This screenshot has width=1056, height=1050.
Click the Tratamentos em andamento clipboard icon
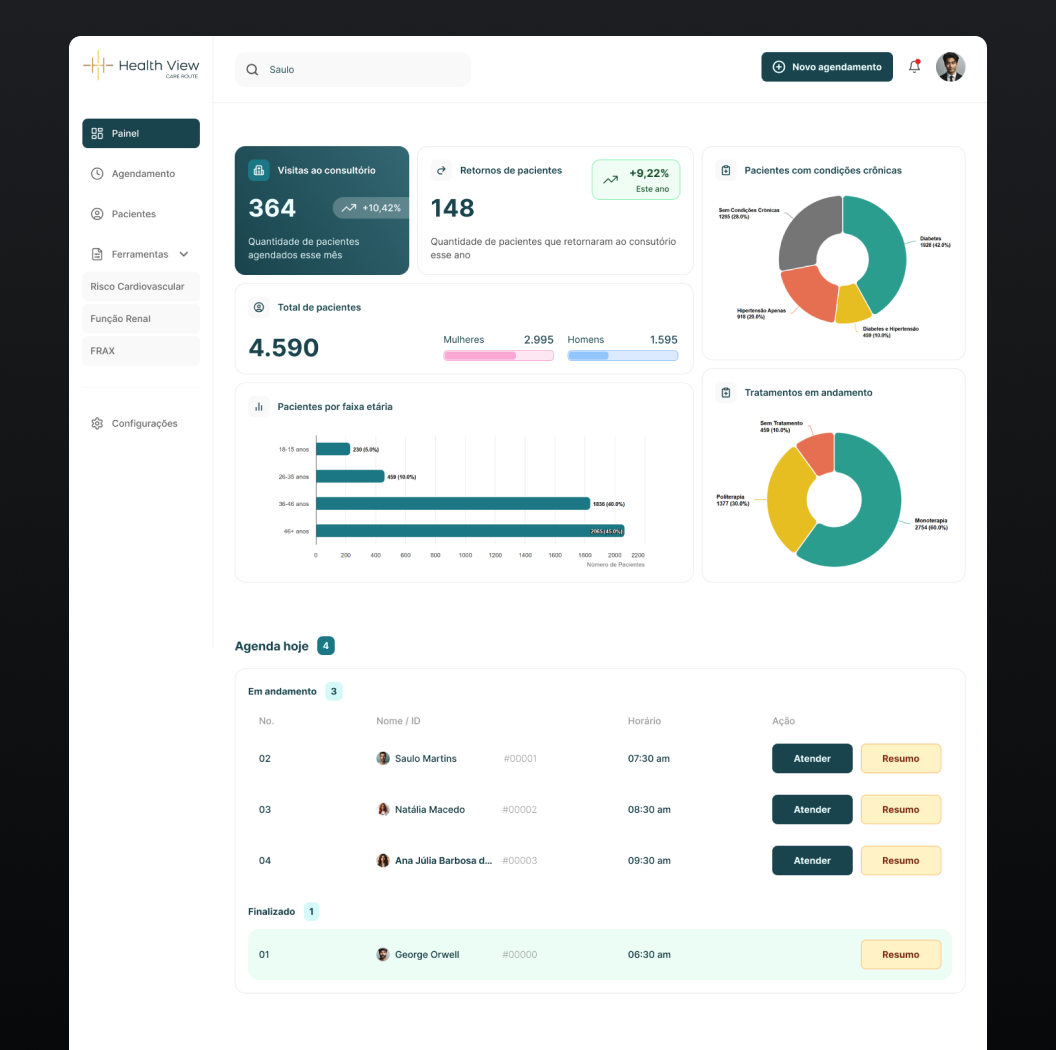tap(726, 393)
